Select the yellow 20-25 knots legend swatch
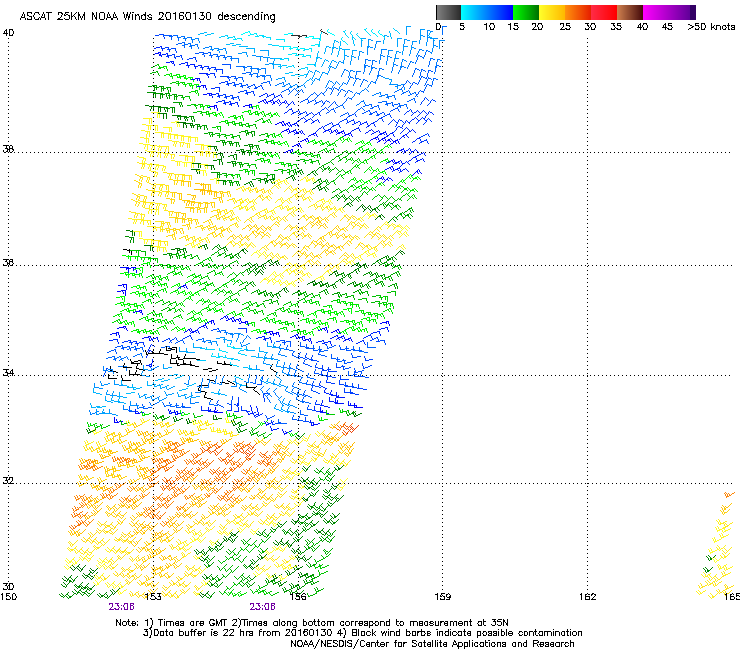 point(552,12)
